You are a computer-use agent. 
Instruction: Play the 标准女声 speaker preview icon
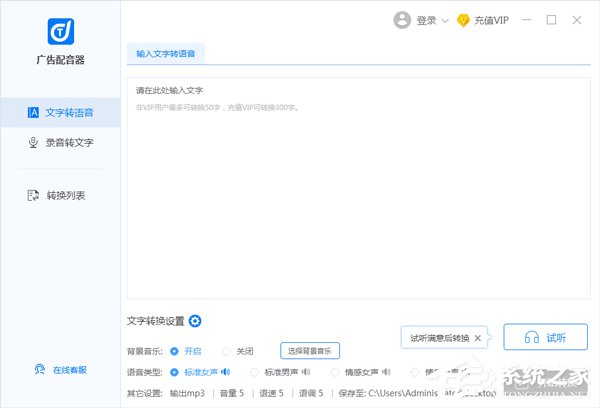(x=225, y=372)
